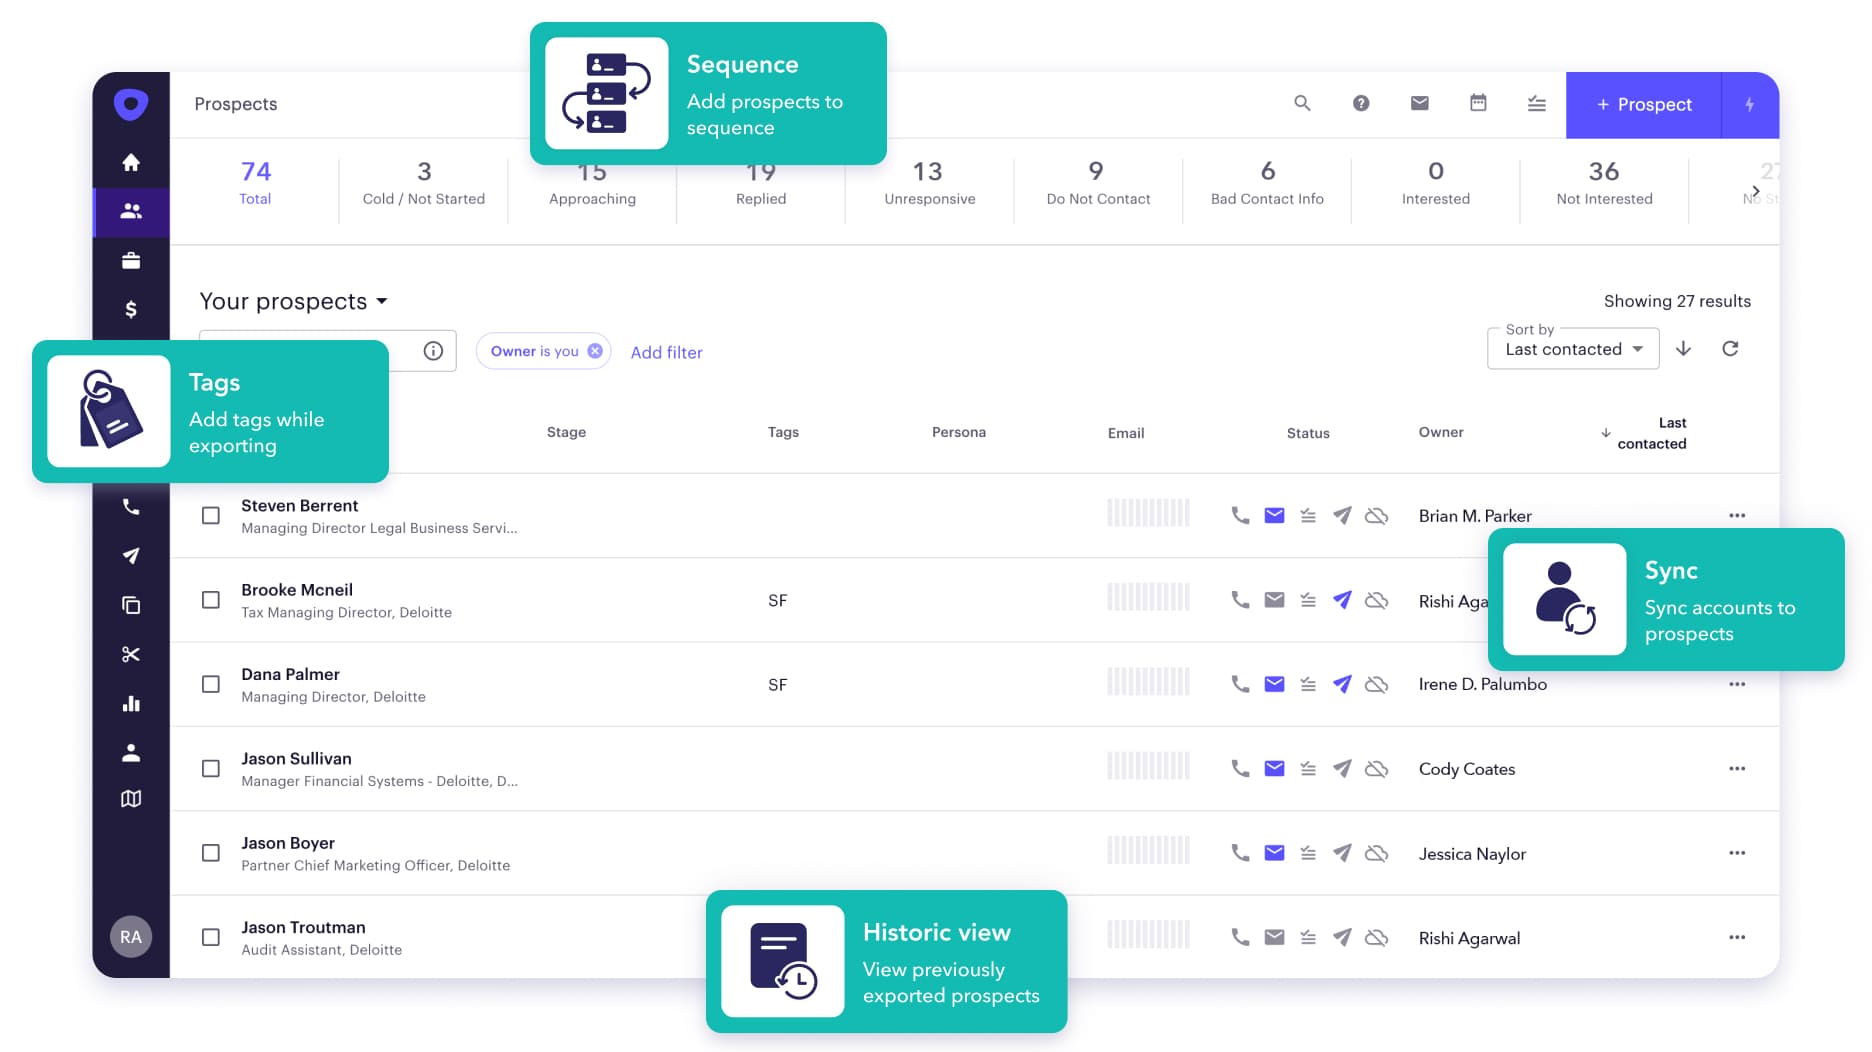
Task: Open the bar chart Reports sidebar icon
Action: [131, 704]
